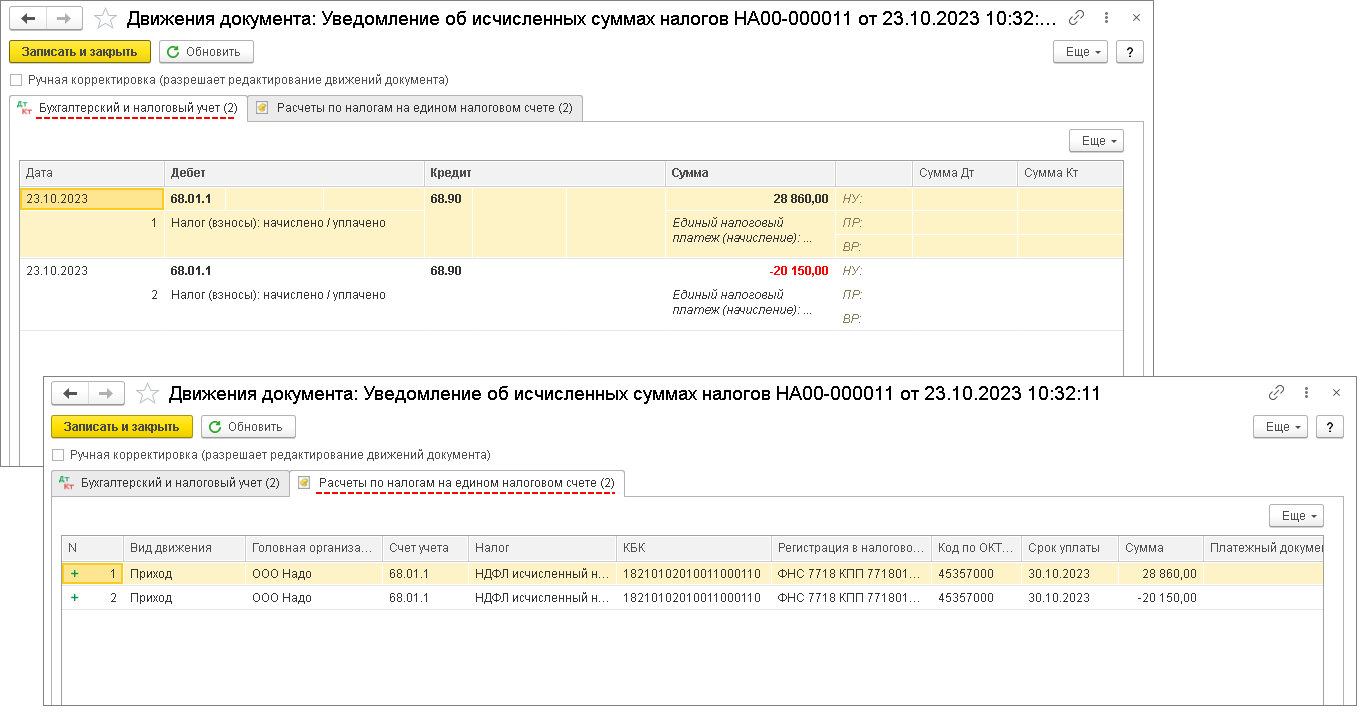Select the date cell 23.10.2023 in the first entry
Viewport: 1363px width, 716px height.
coord(92,199)
